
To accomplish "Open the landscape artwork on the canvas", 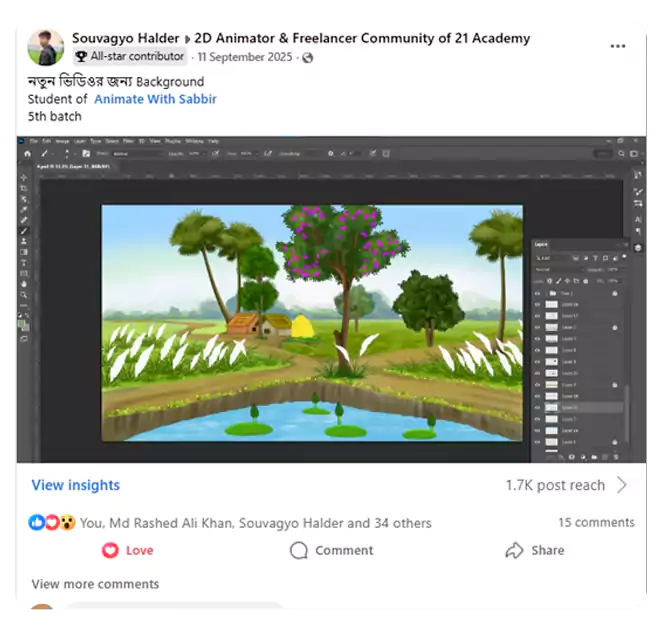I will click(x=312, y=322).
